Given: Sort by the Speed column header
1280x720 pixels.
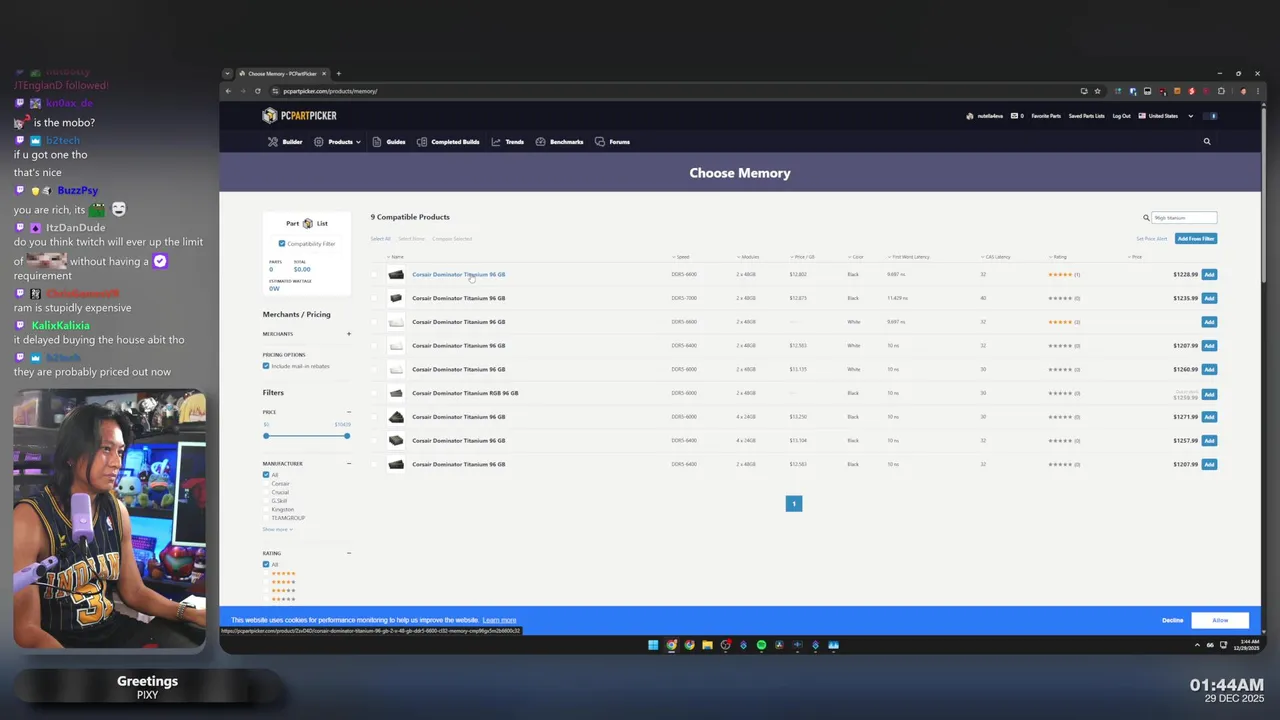Looking at the screenshot, I should tap(681, 257).
